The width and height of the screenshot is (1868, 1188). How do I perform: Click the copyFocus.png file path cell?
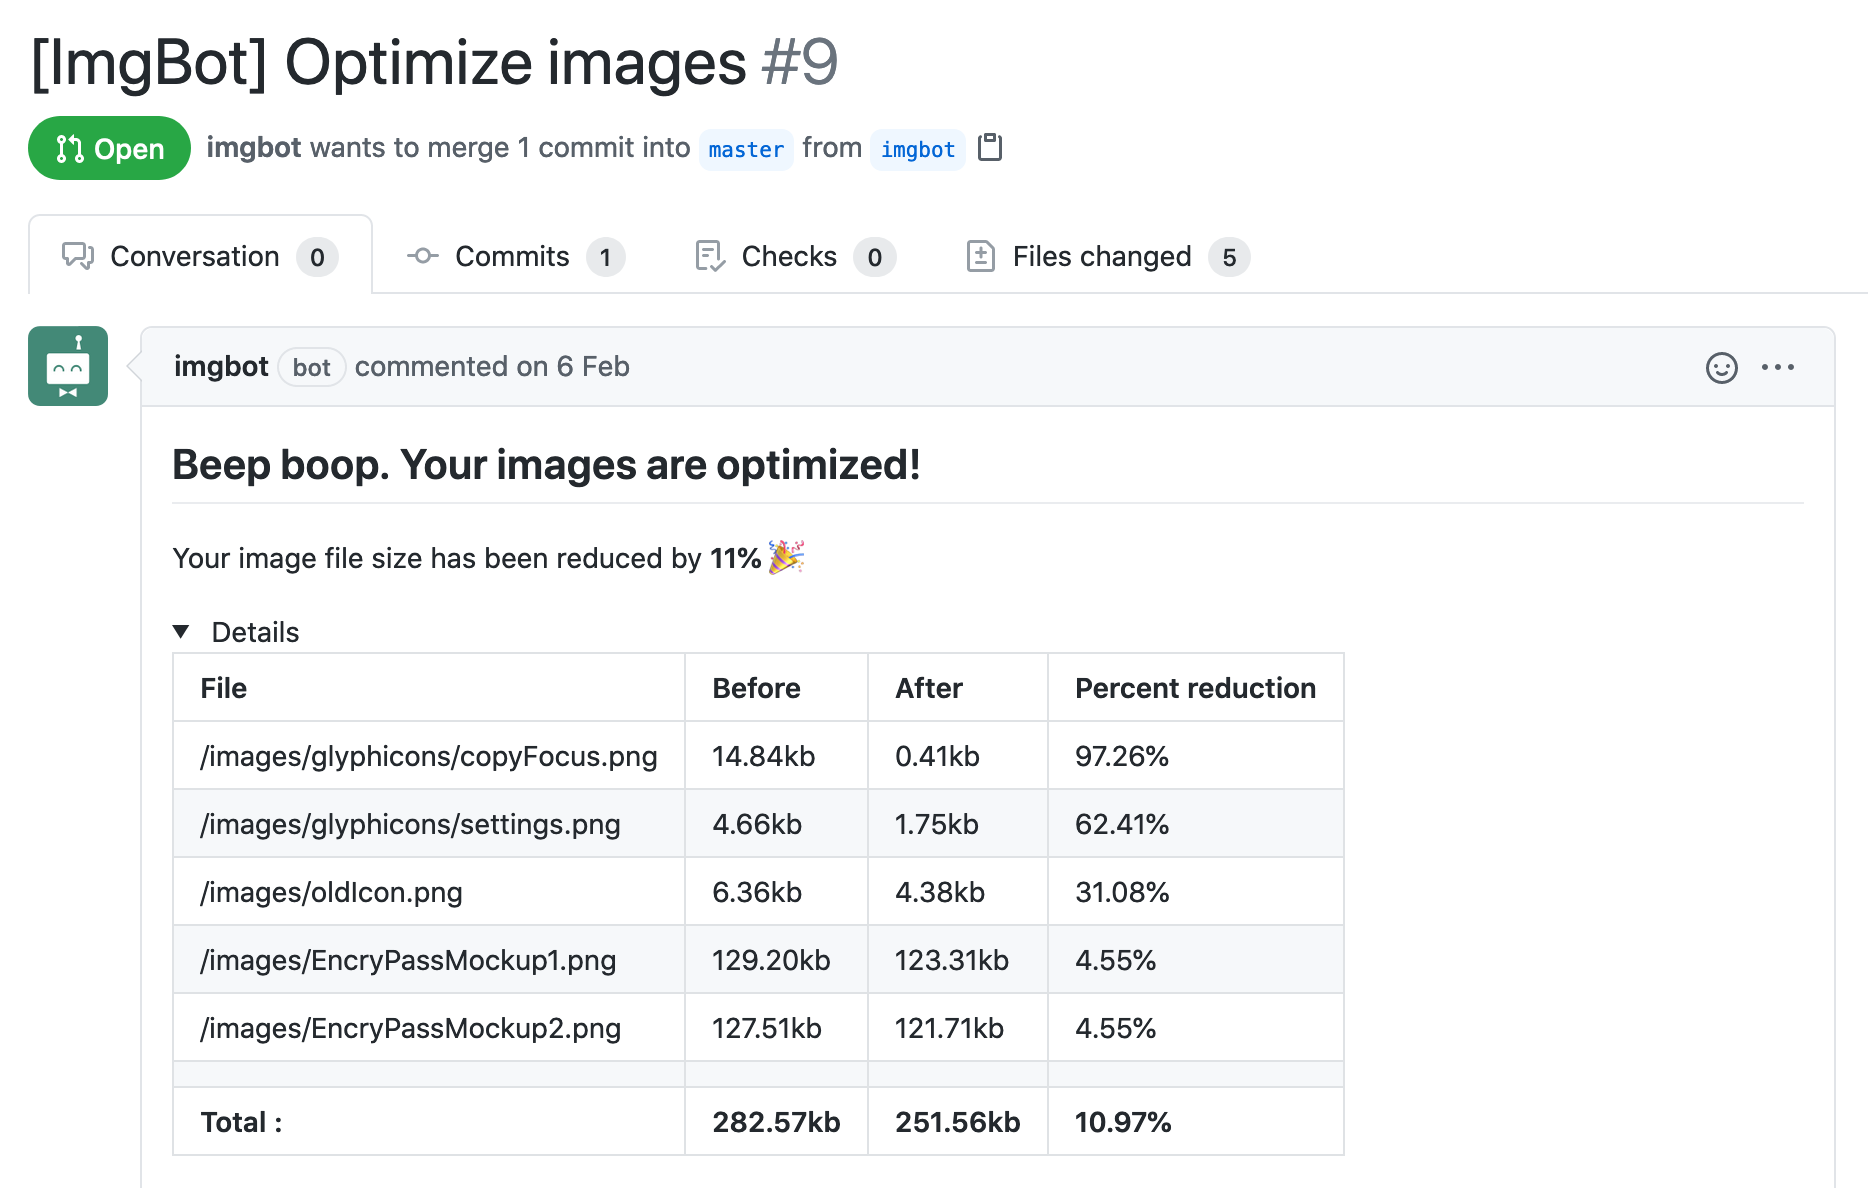pos(428,756)
